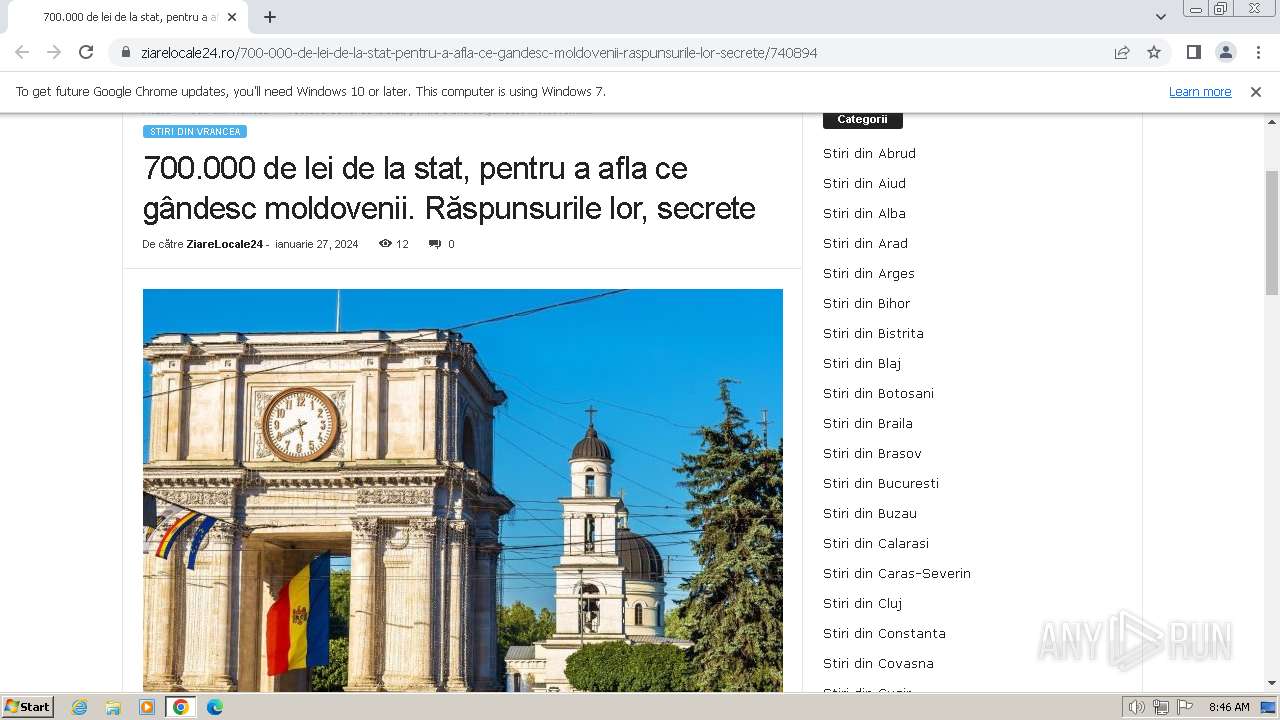
Task: Open File Explorer from the taskbar
Action: click(x=113, y=707)
